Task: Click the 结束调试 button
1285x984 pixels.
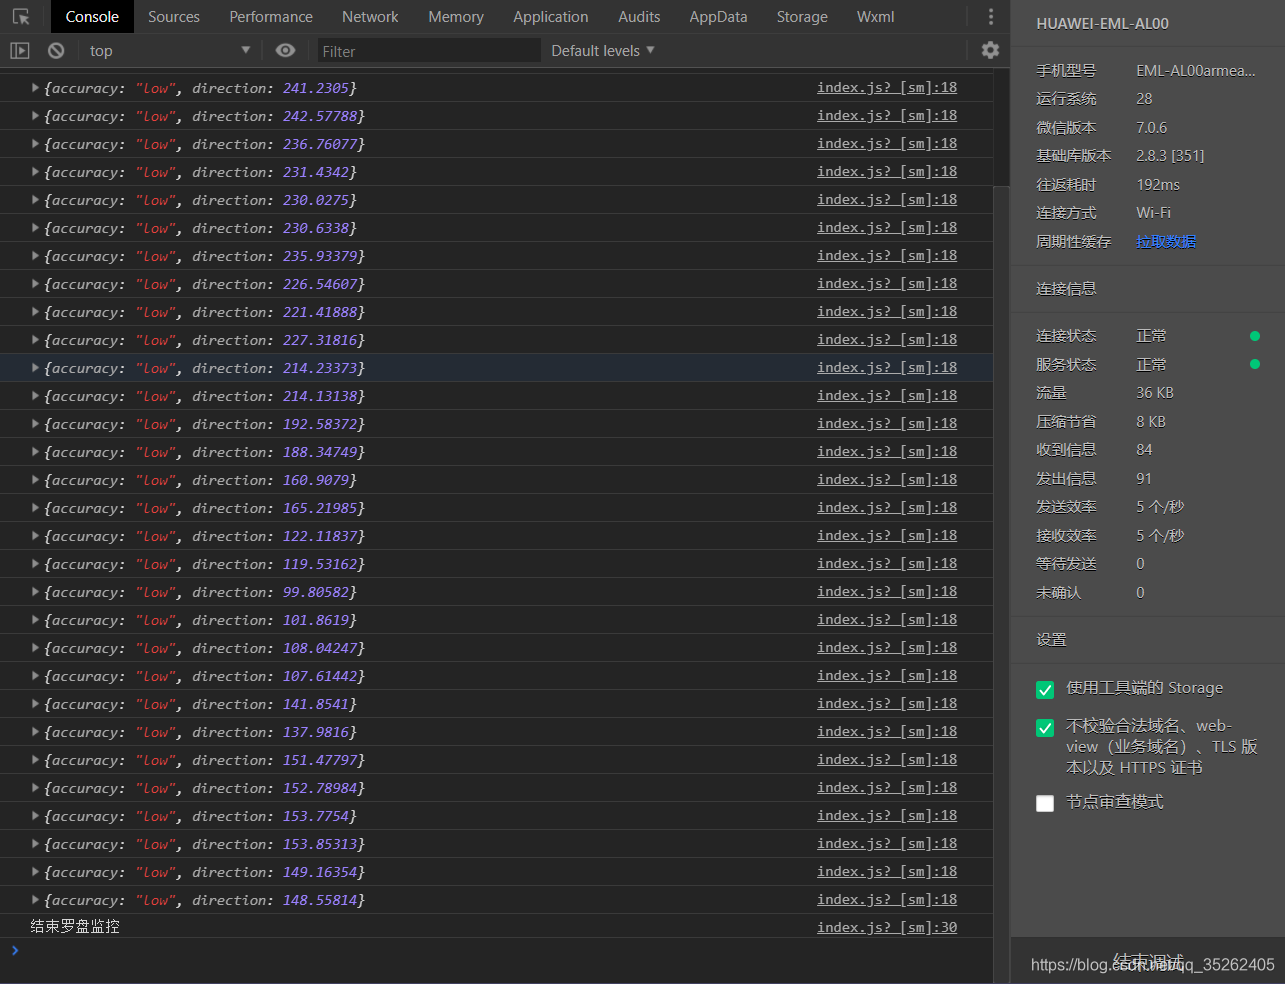Action: click(x=1148, y=962)
